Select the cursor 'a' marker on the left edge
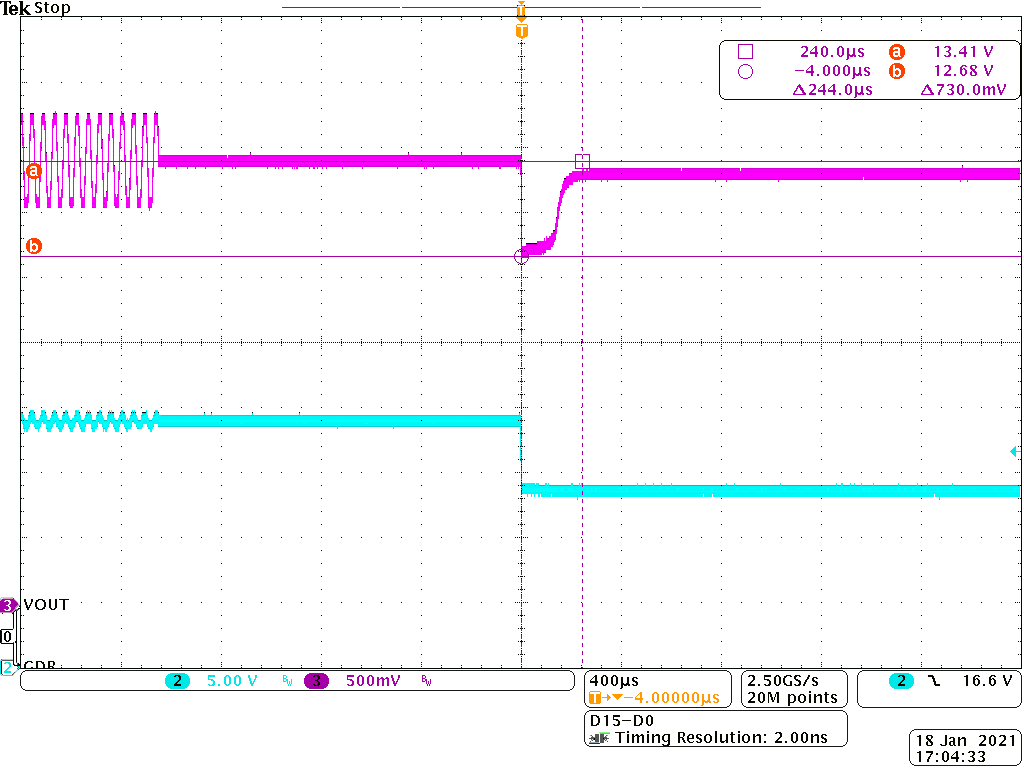Viewport: 1024px width, 768px height. 33,171
